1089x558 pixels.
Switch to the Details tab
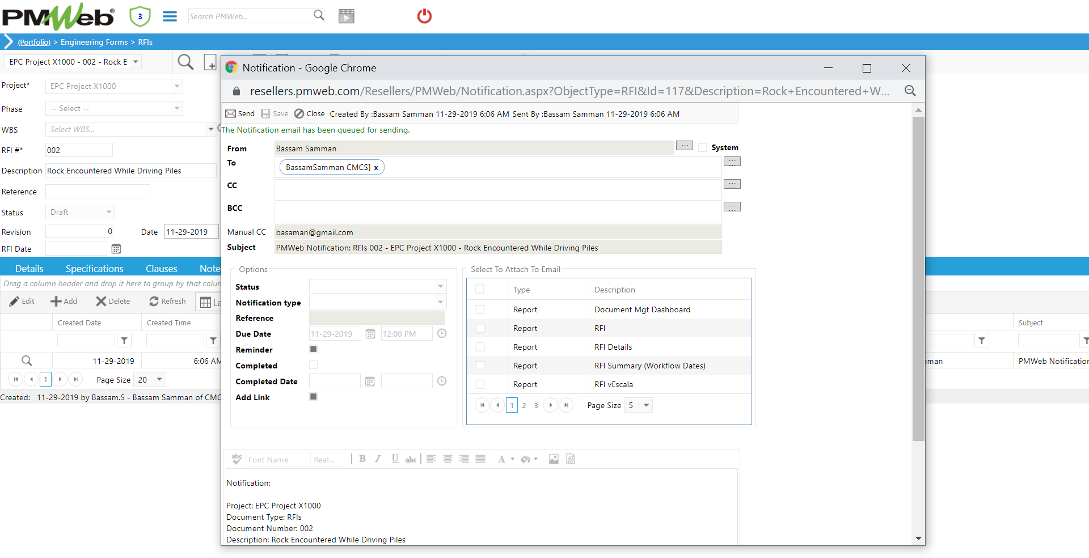click(x=29, y=268)
